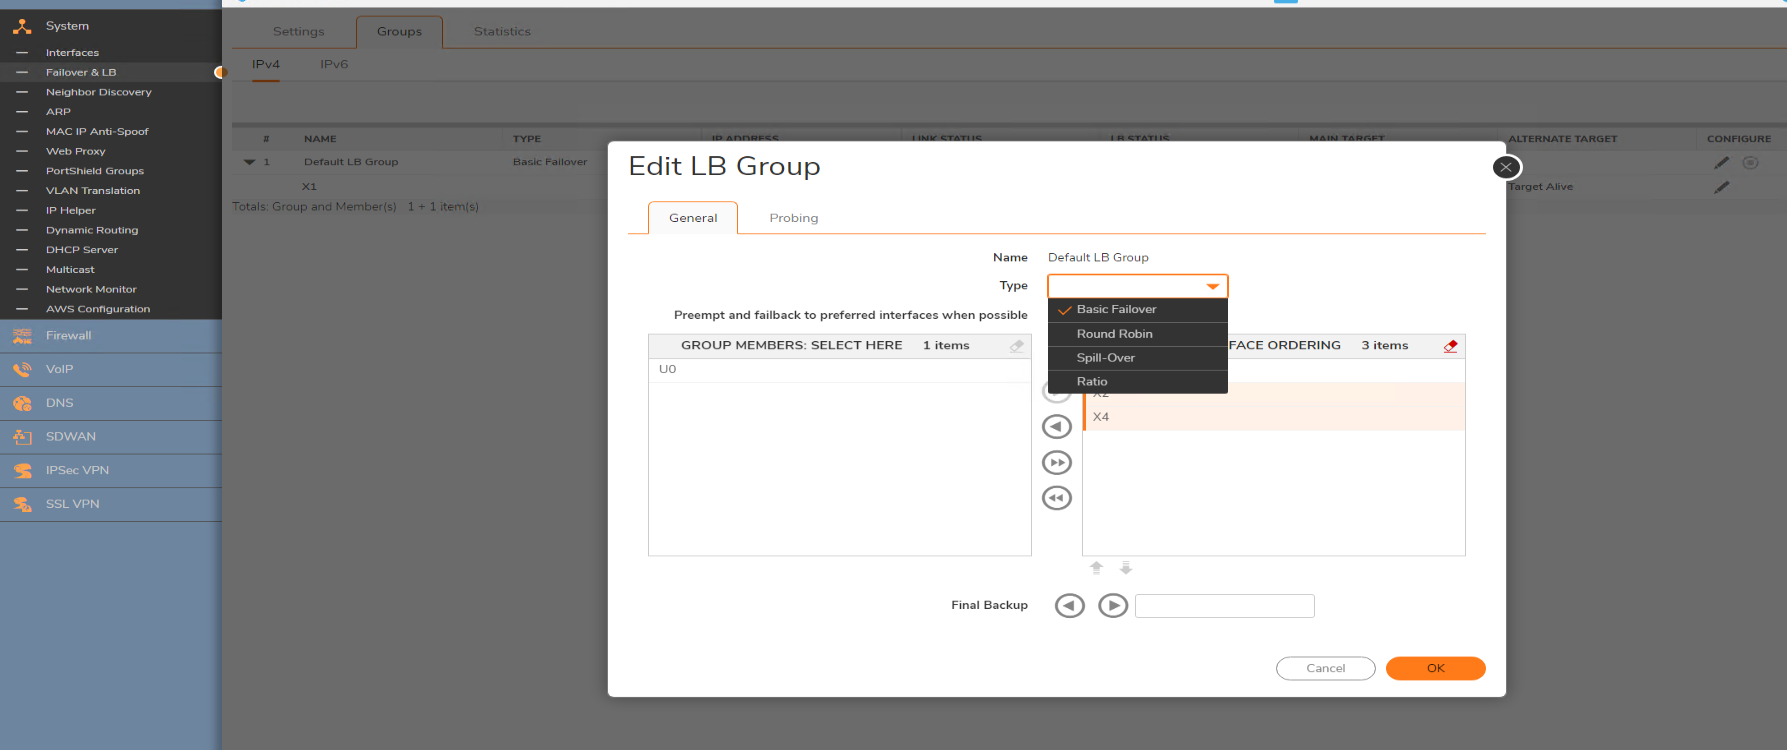The height and width of the screenshot is (750, 1787).
Task: Set Final Backup with right arrow
Action: pos(1113,606)
